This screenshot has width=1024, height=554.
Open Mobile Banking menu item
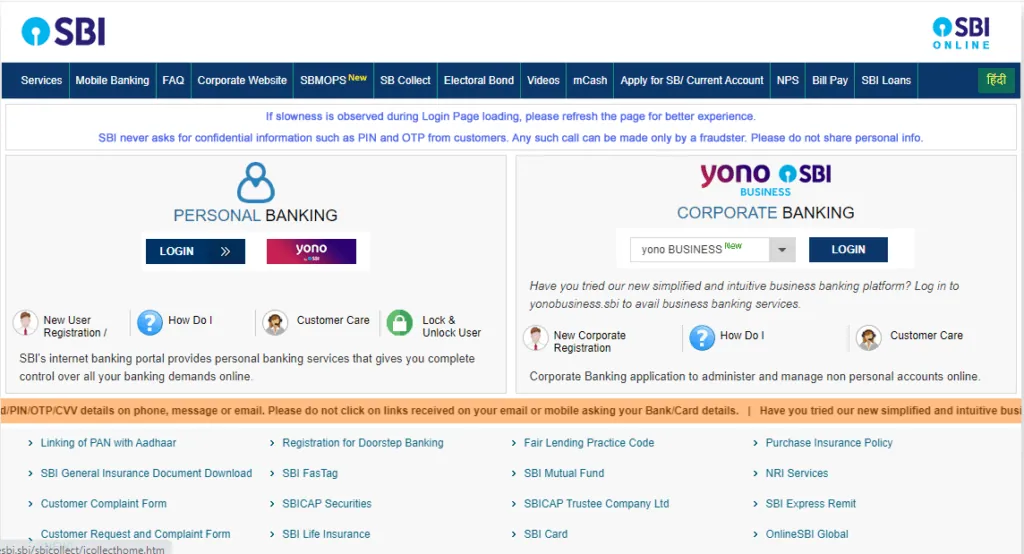click(x=112, y=80)
